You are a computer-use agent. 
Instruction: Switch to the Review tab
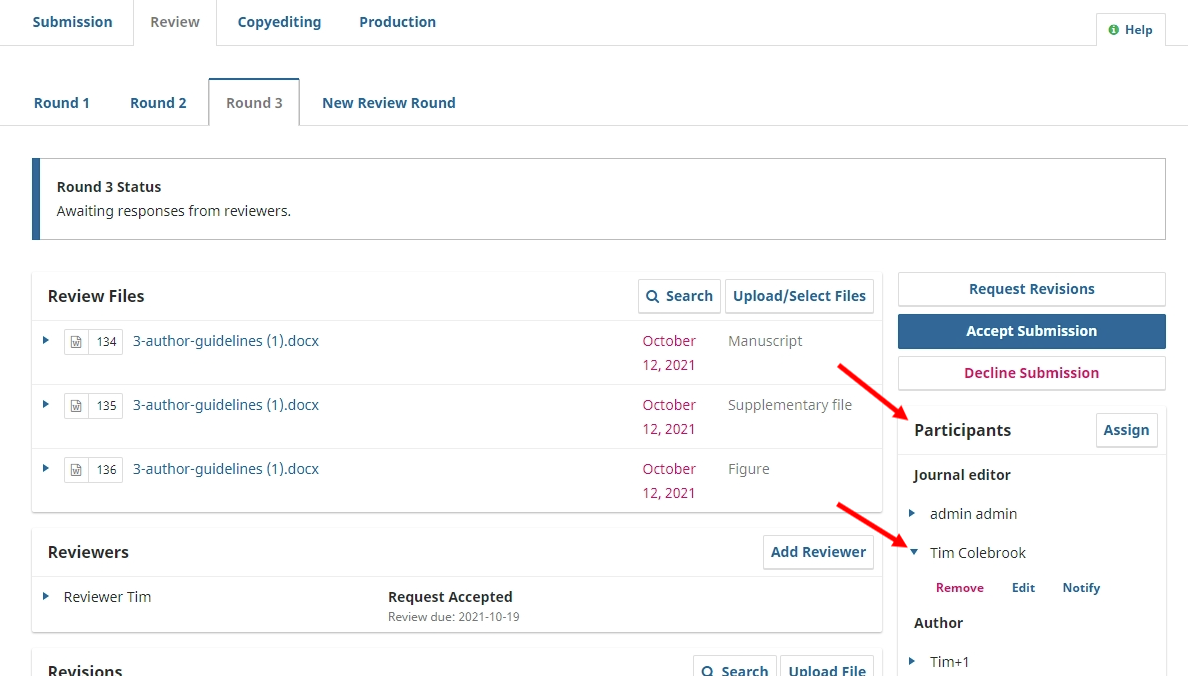tap(175, 22)
